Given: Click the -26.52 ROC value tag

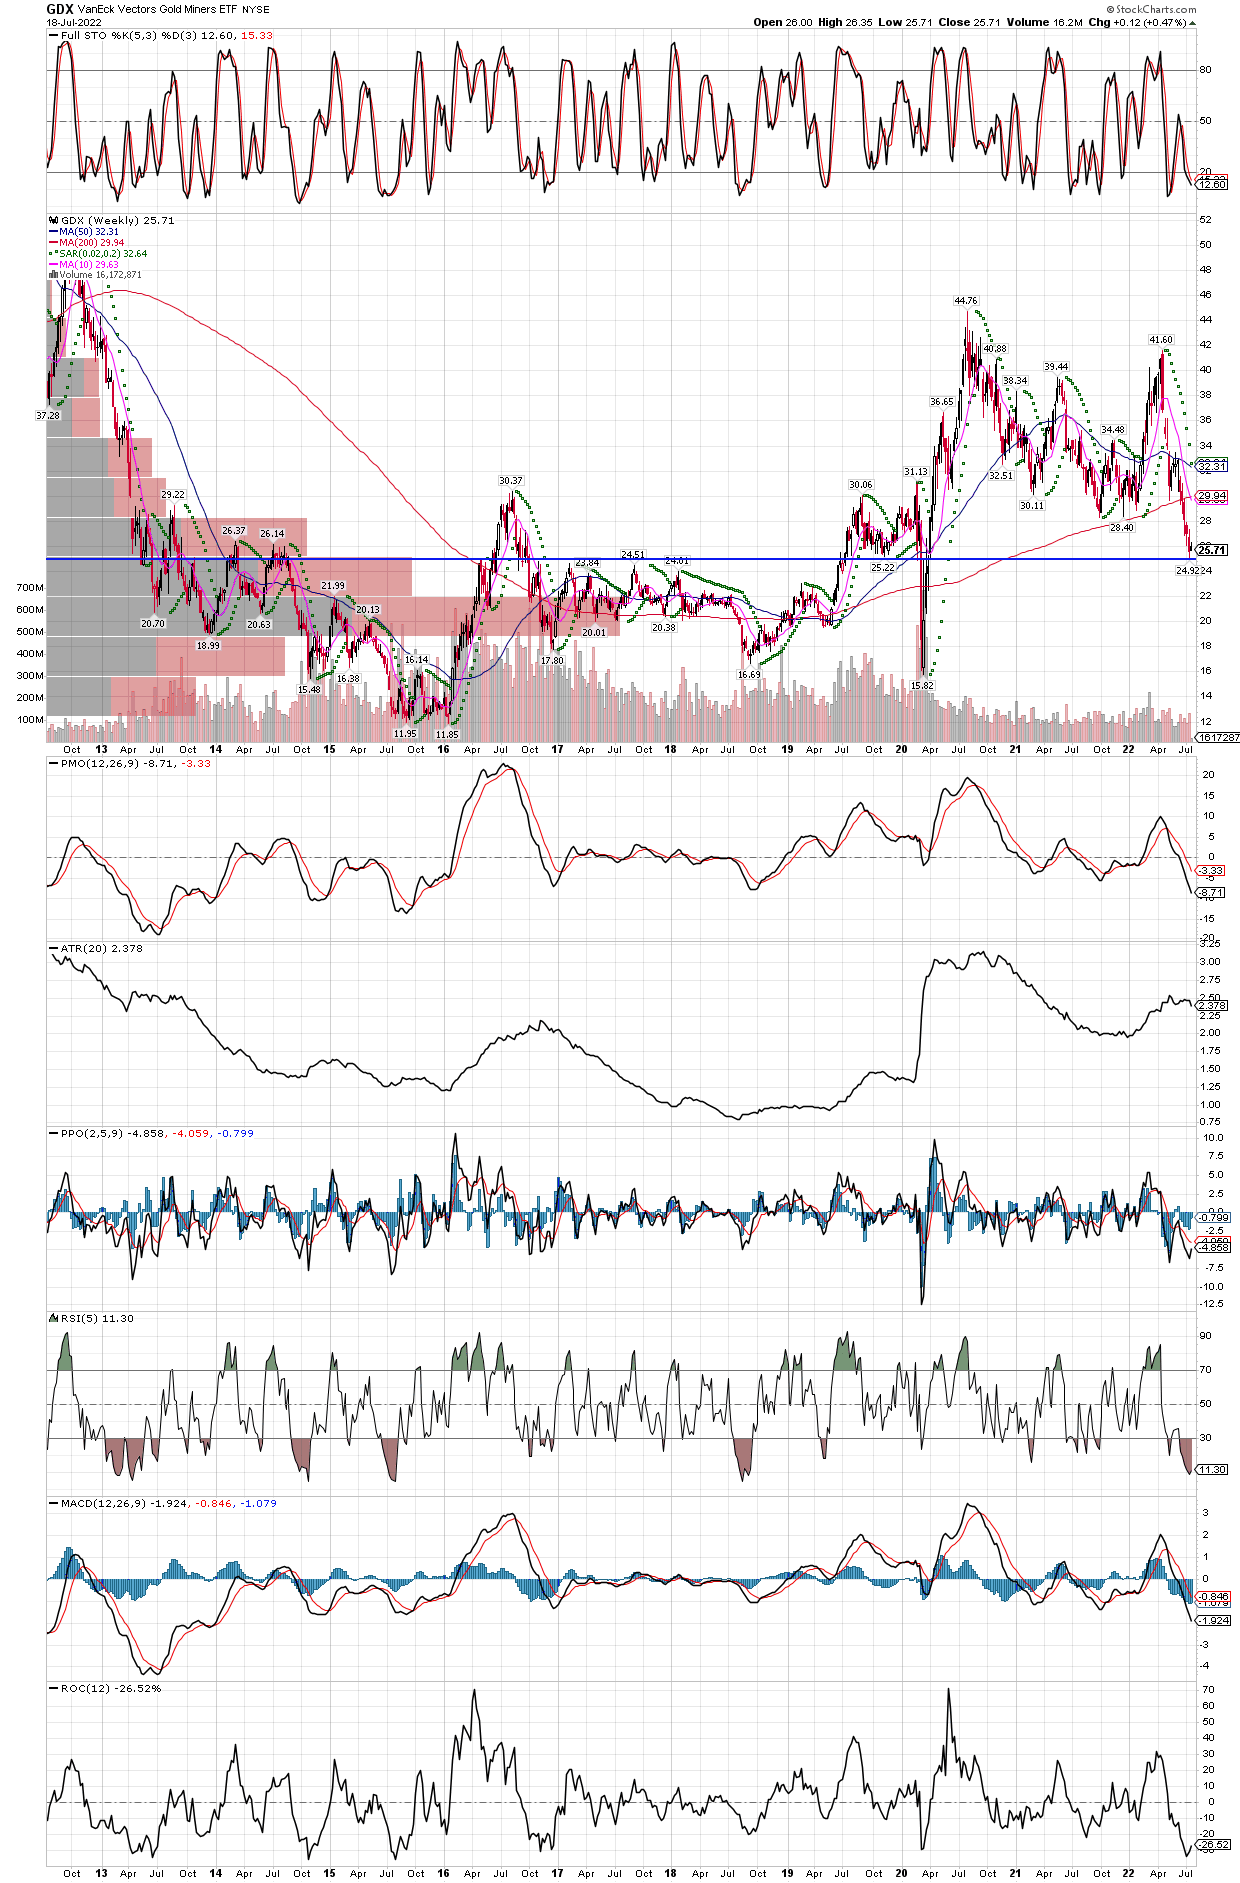Looking at the screenshot, I should [x=1212, y=1845].
